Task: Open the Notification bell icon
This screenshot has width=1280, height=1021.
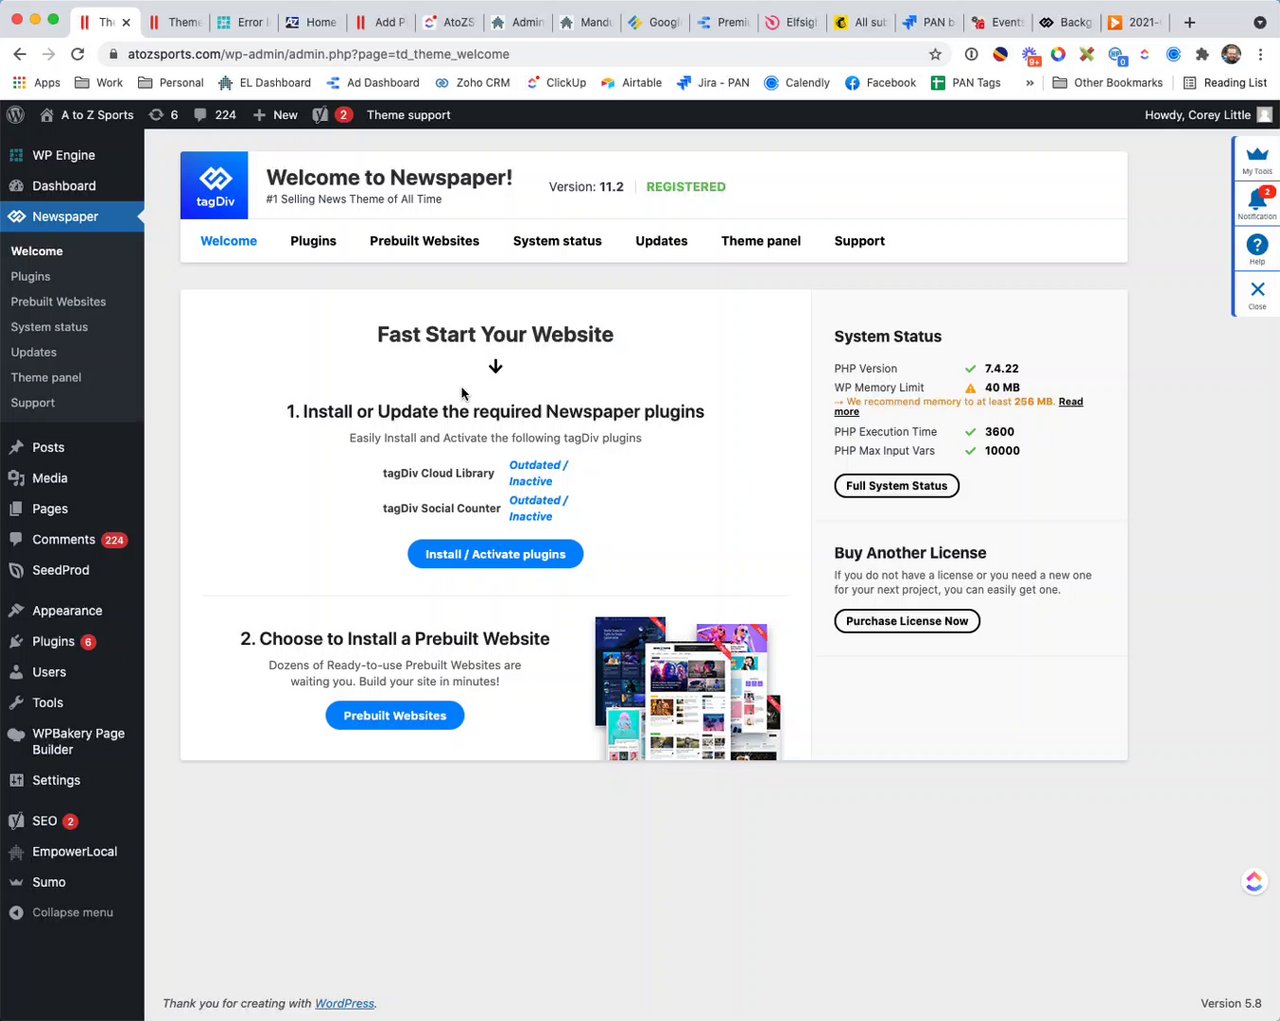Action: 1257,204
